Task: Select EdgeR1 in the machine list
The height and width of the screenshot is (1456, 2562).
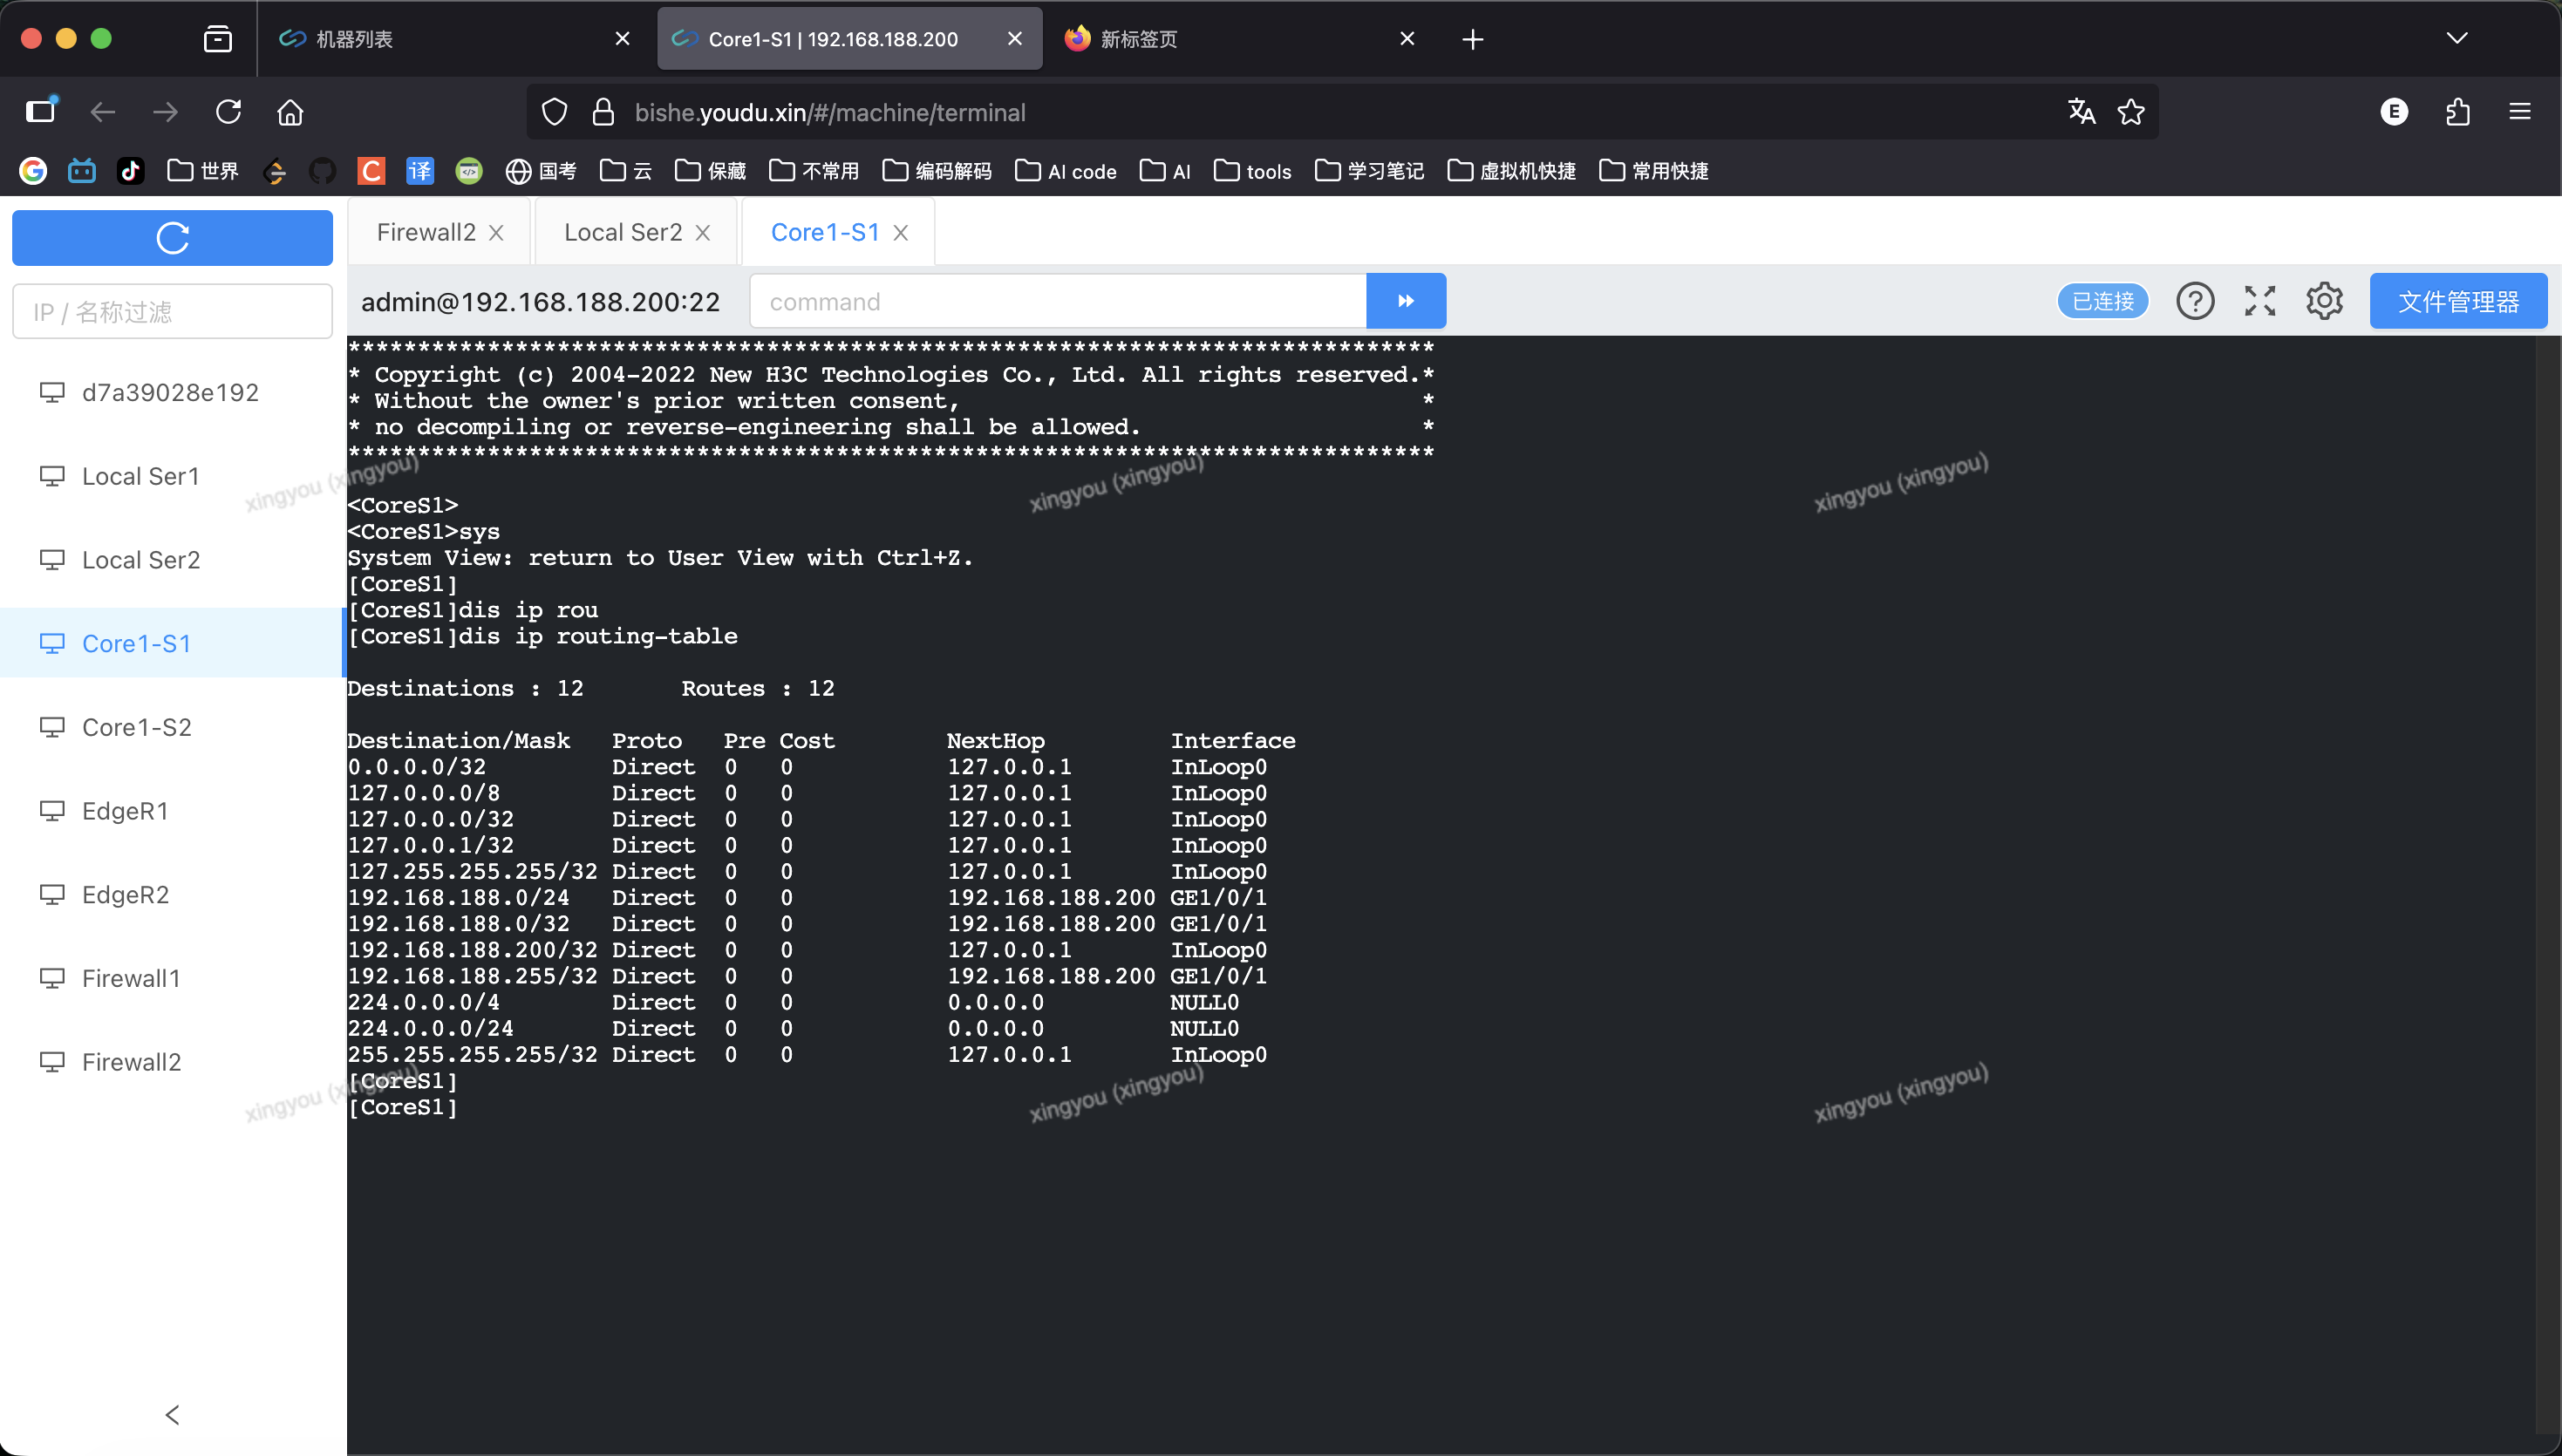Action: tap(125, 811)
